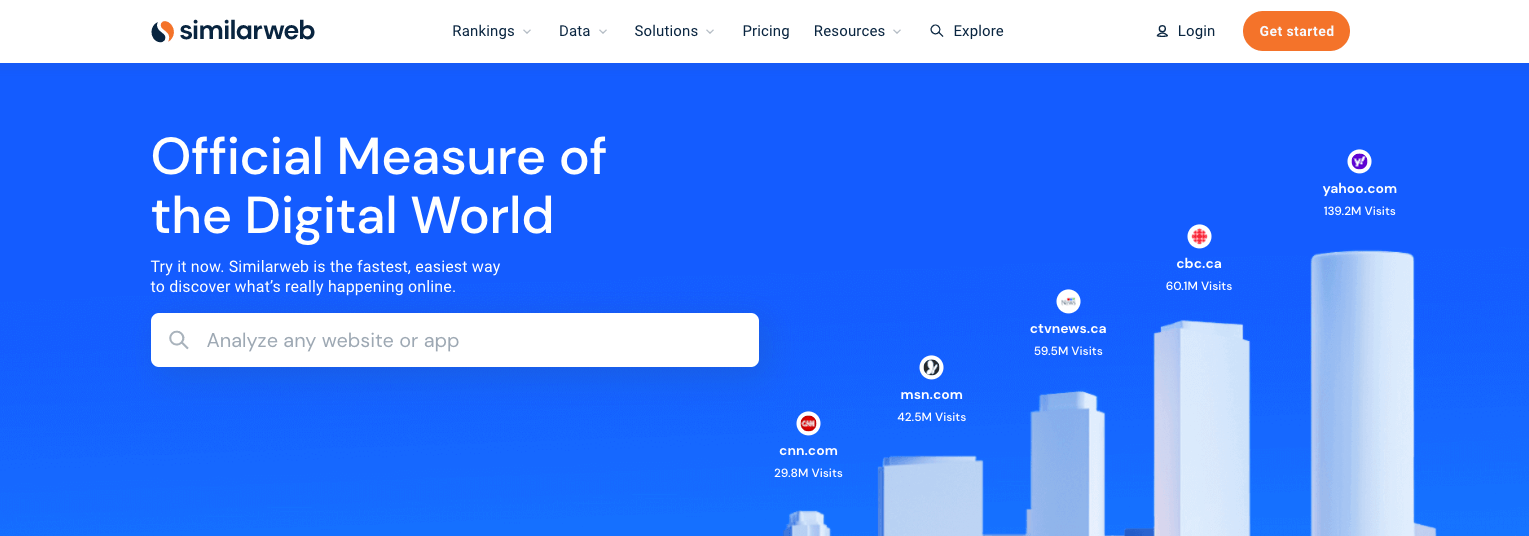1529x536 pixels.
Task: Click the cnn.com label
Action: 808,450
